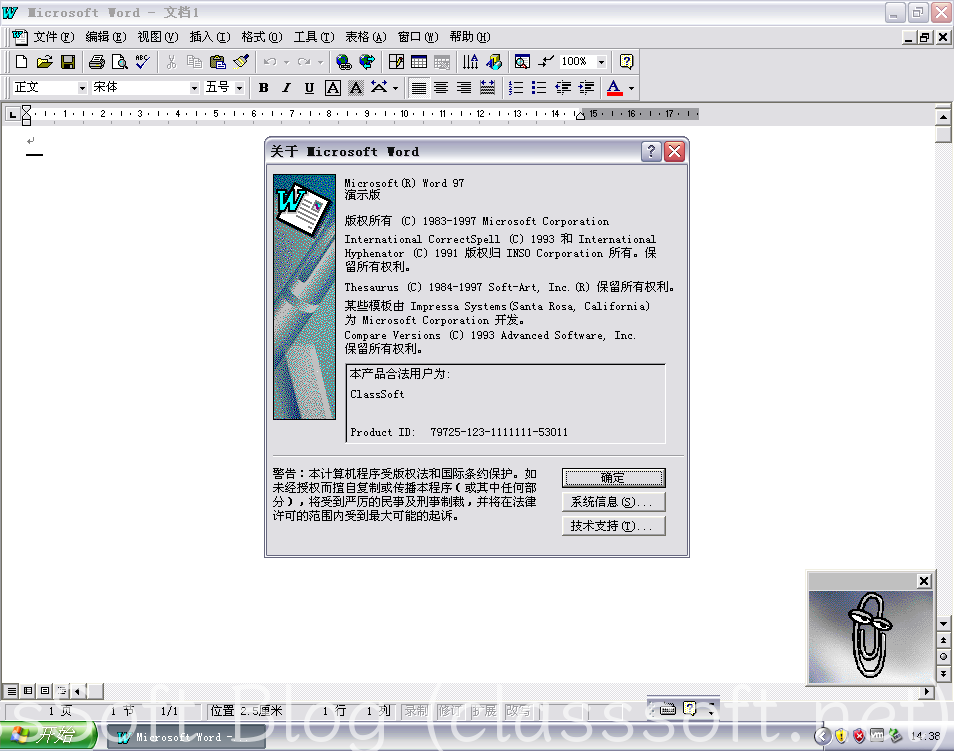Open Print Preview
The image size is (954, 751).
click(x=119, y=61)
